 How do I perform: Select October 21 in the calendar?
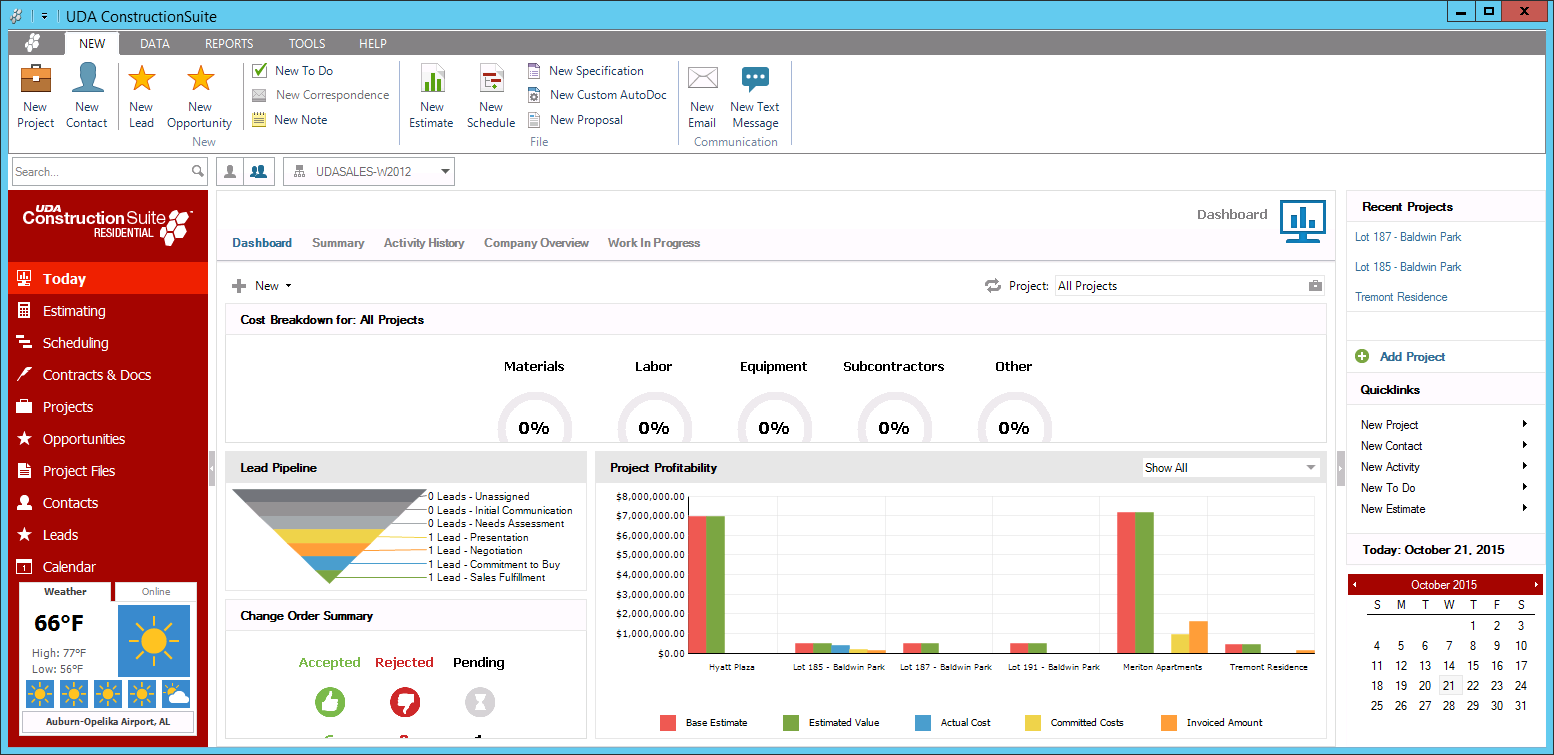(1449, 685)
